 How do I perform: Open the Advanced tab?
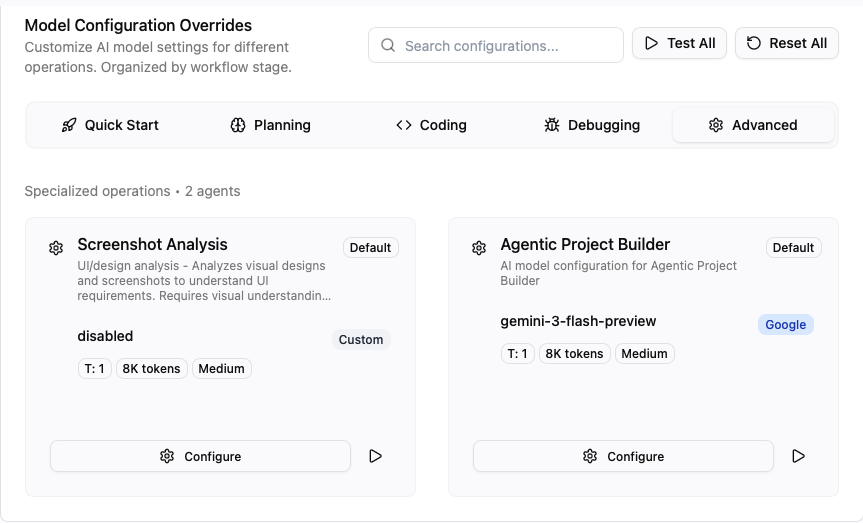tap(753, 125)
